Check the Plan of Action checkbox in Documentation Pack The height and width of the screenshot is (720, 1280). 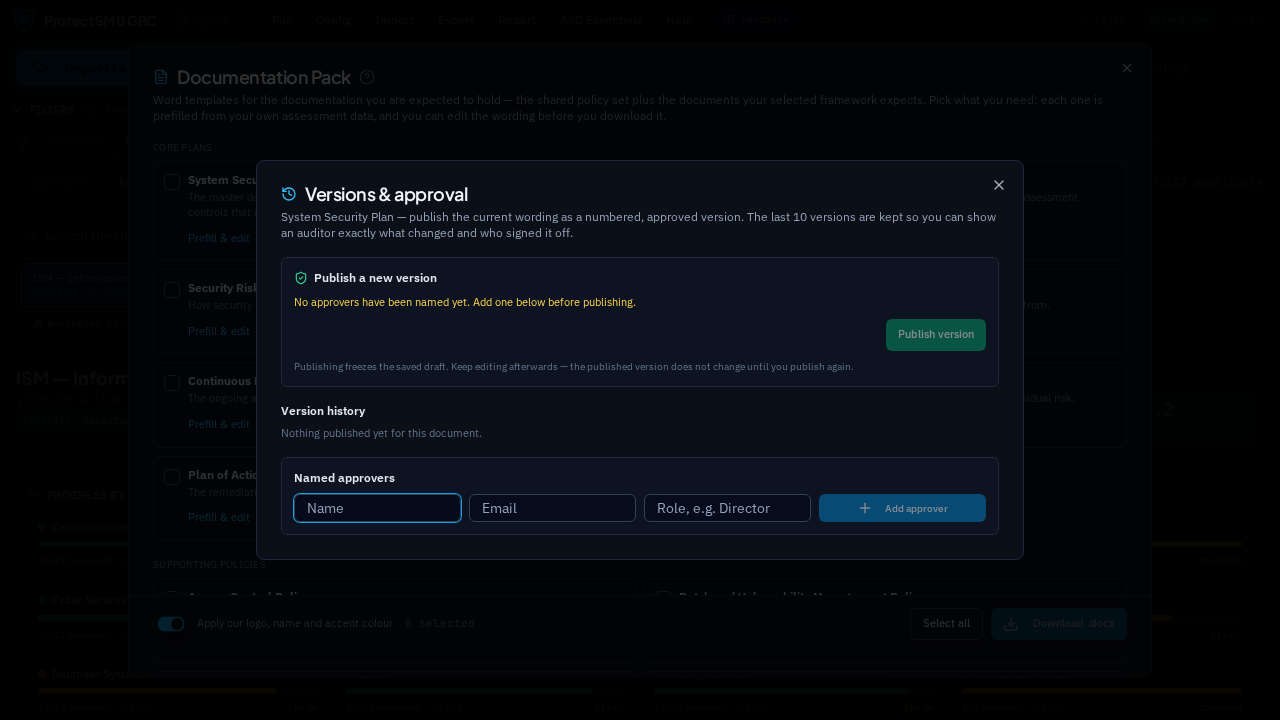(x=172, y=477)
